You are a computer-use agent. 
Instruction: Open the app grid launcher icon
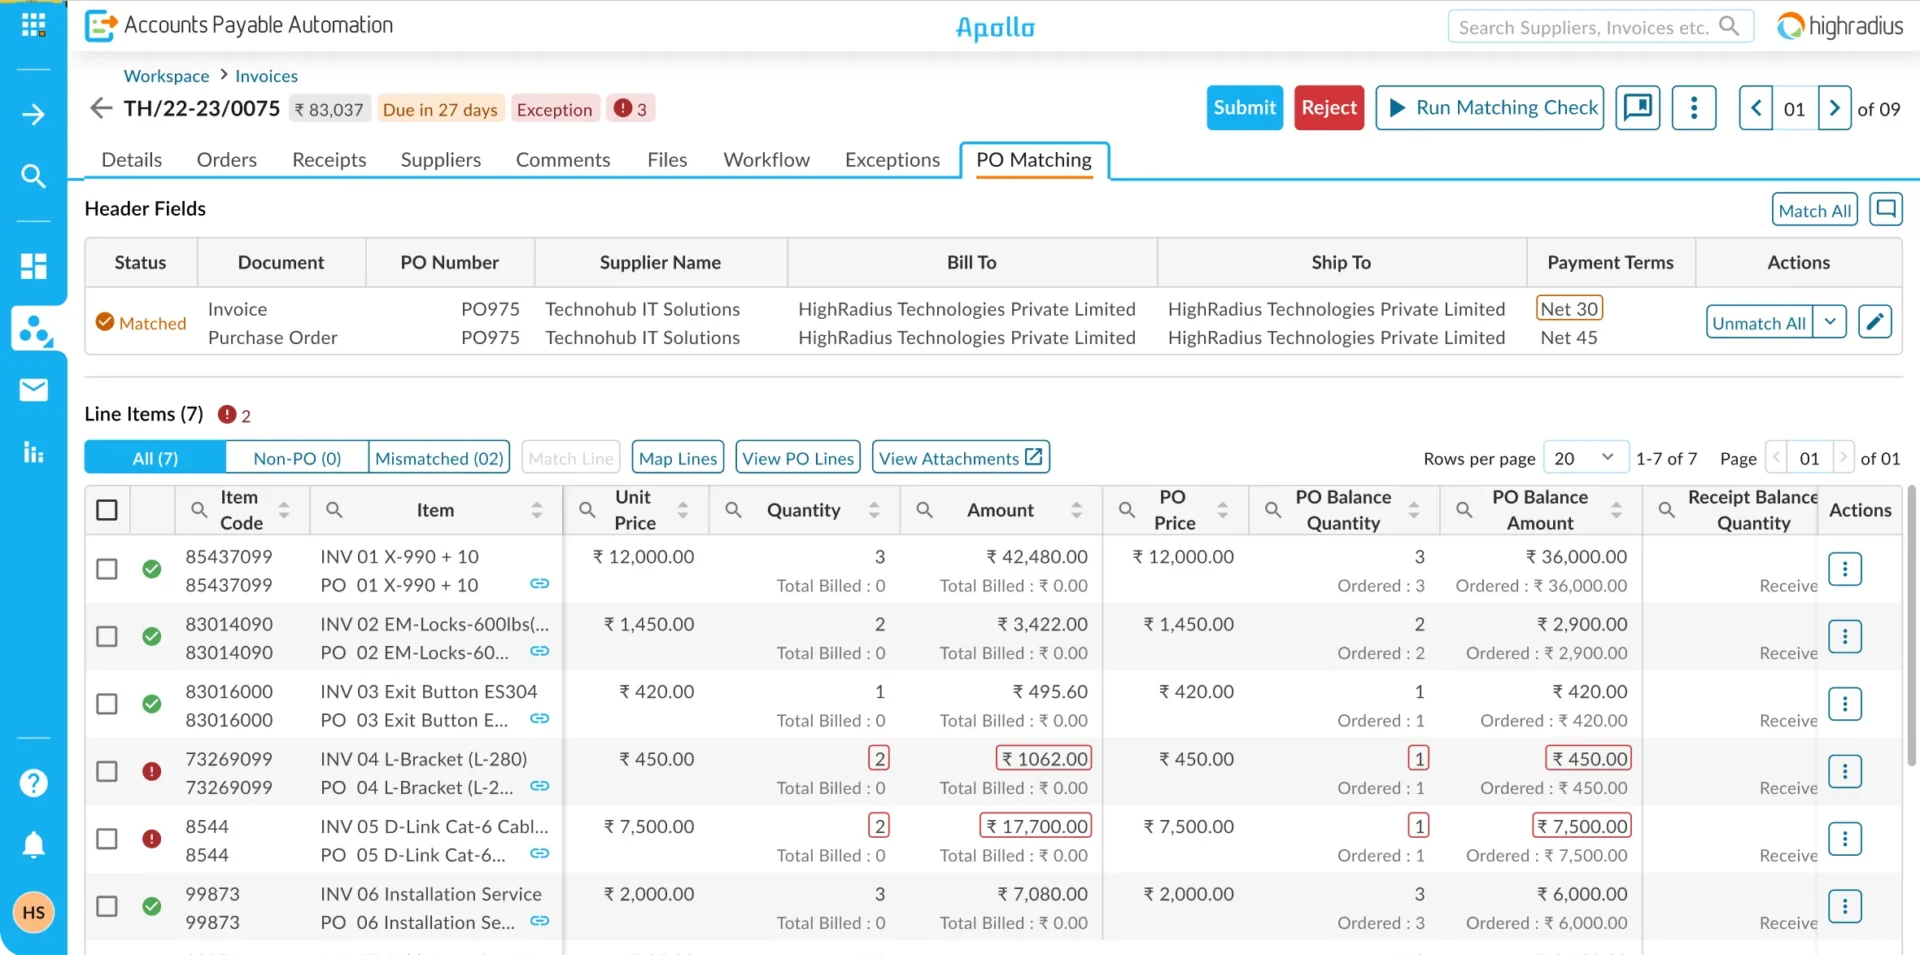pos(33,25)
